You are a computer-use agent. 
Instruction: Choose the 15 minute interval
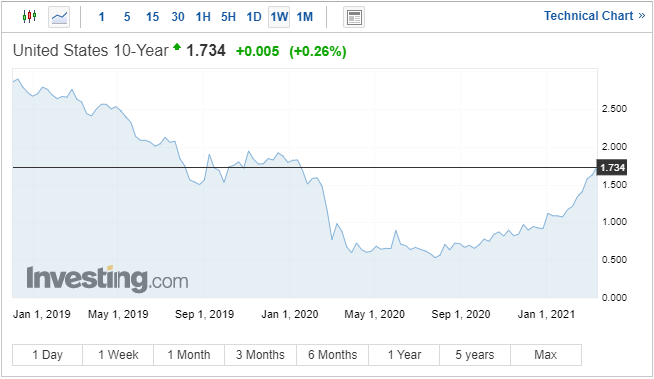click(x=152, y=17)
